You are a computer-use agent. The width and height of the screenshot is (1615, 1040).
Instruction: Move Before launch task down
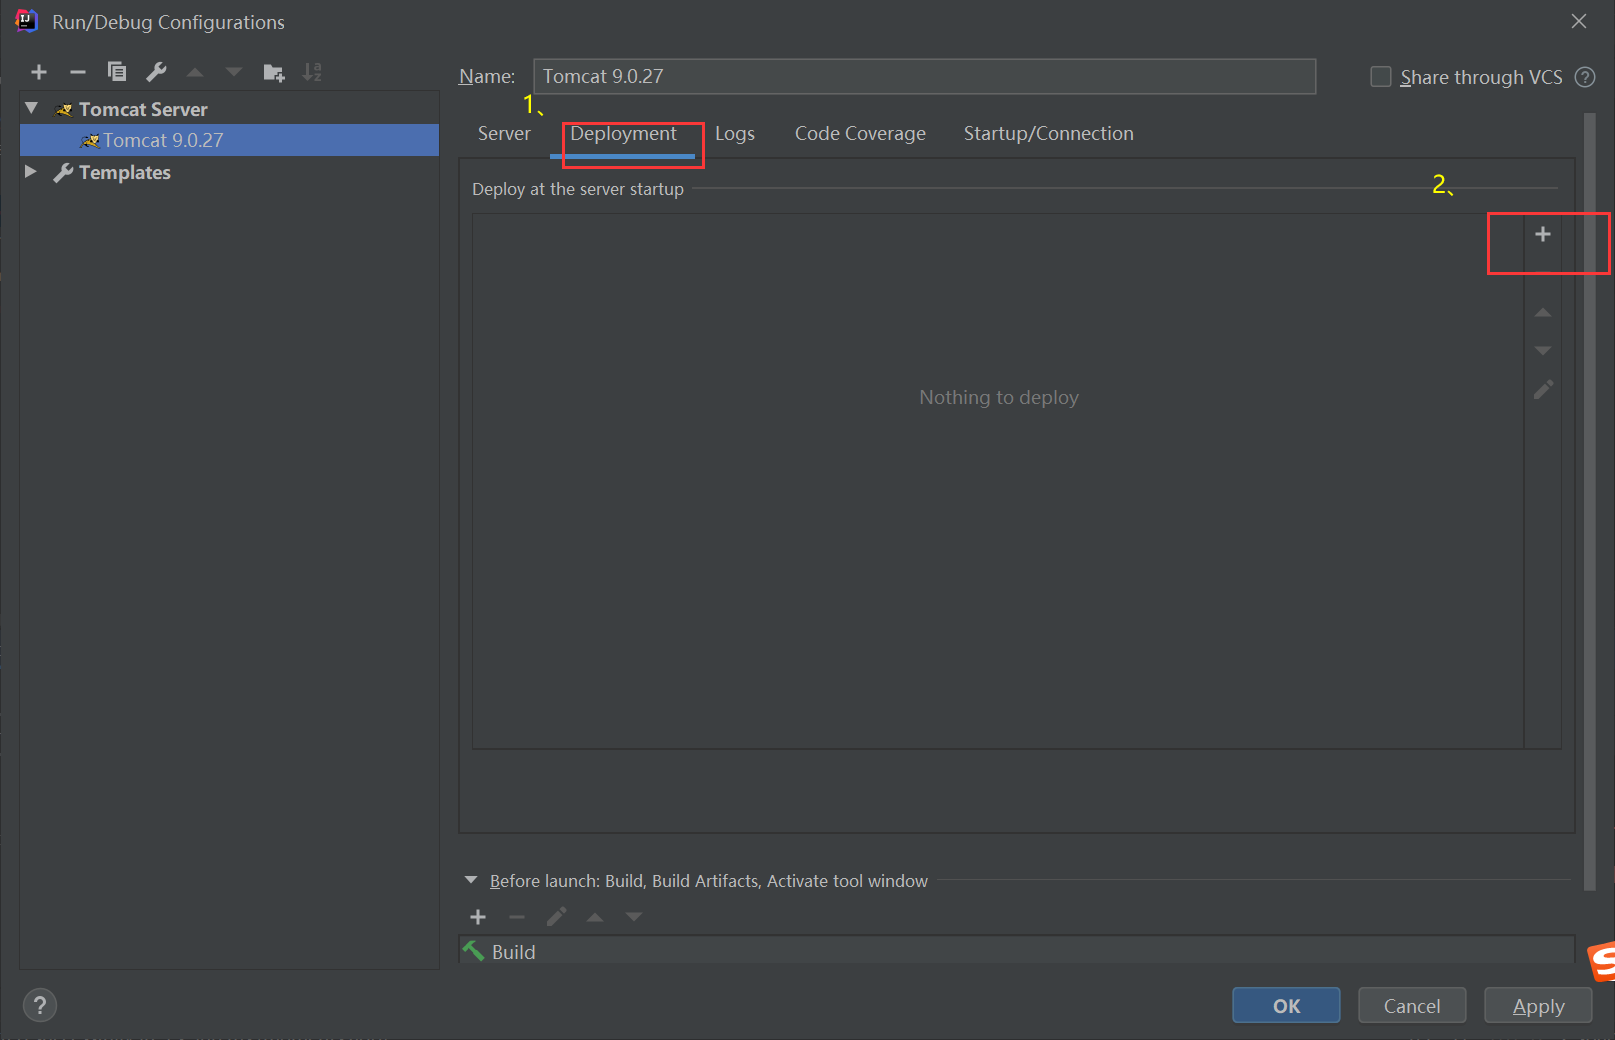(x=634, y=917)
